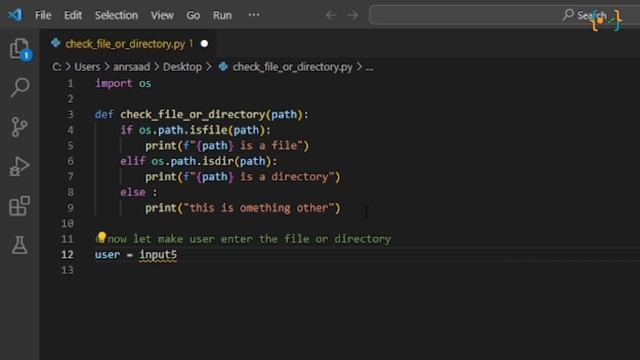This screenshot has width=640, height=360.
Task: Open the check_file_or_directory.py breadcrumb
Action: pos(292,67)
